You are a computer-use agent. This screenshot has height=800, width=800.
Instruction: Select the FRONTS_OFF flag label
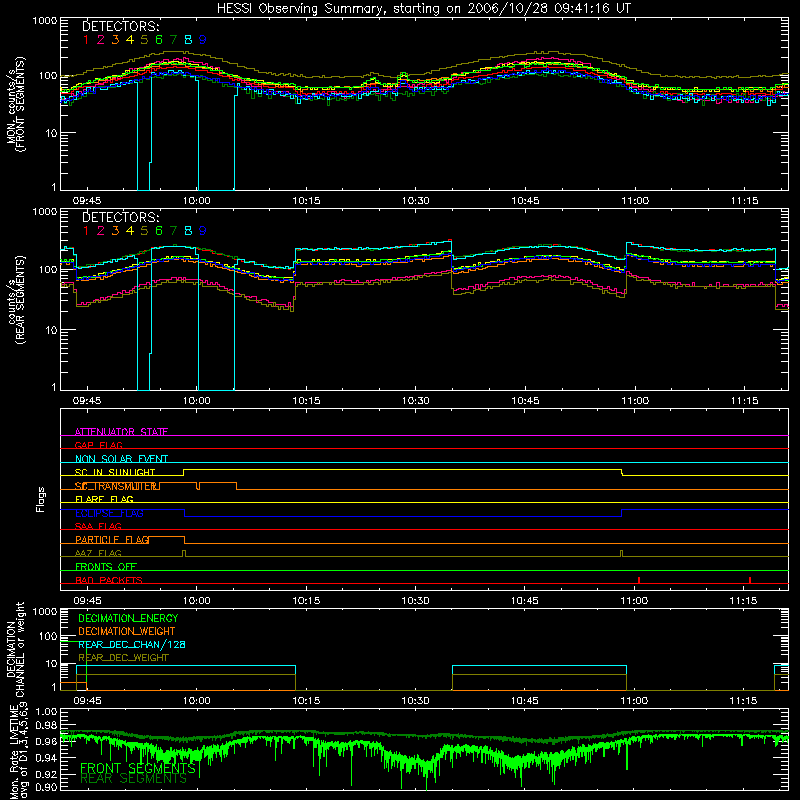pyautogui.click(x=106, y=566)
